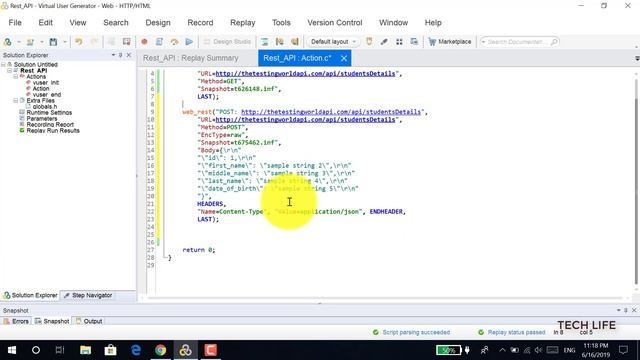Click the URL link on code line 4

(305, 73)
